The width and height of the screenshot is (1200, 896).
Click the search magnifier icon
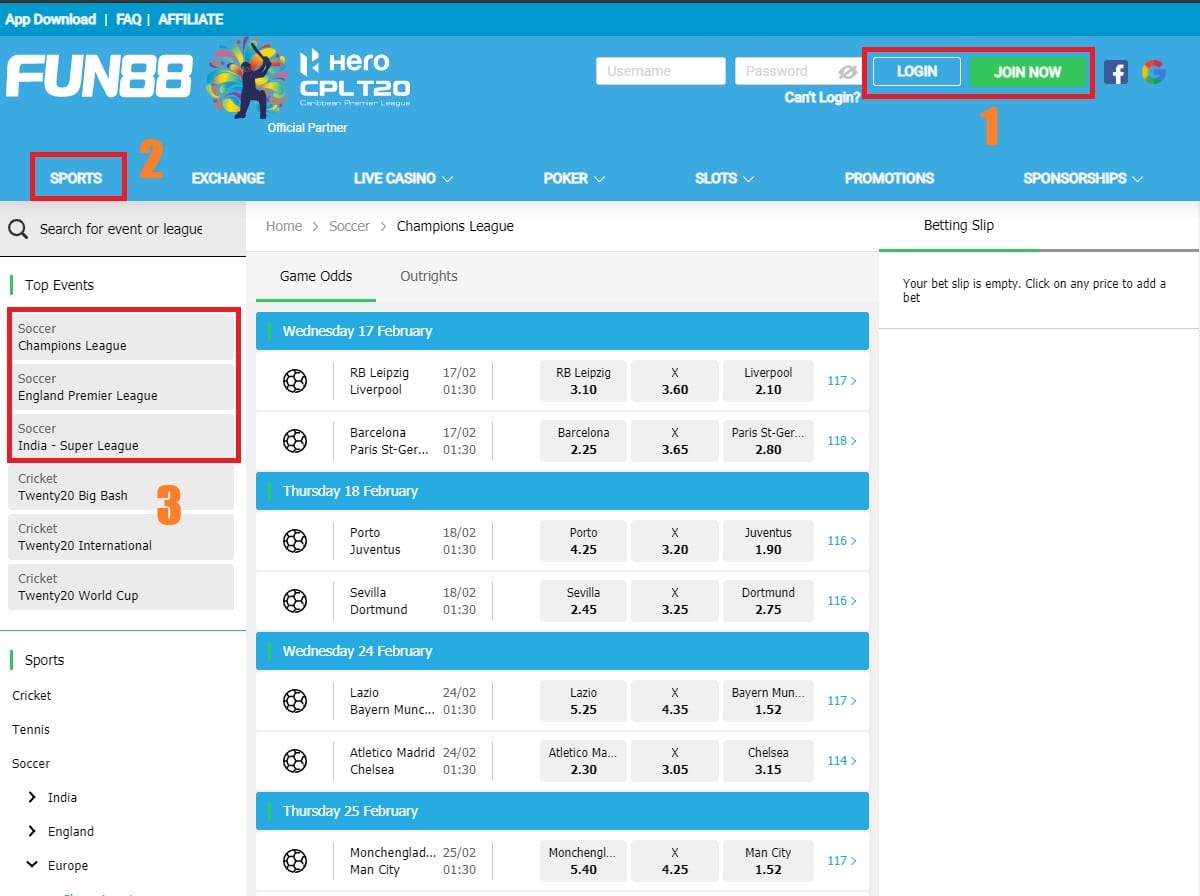pos(18,229)
